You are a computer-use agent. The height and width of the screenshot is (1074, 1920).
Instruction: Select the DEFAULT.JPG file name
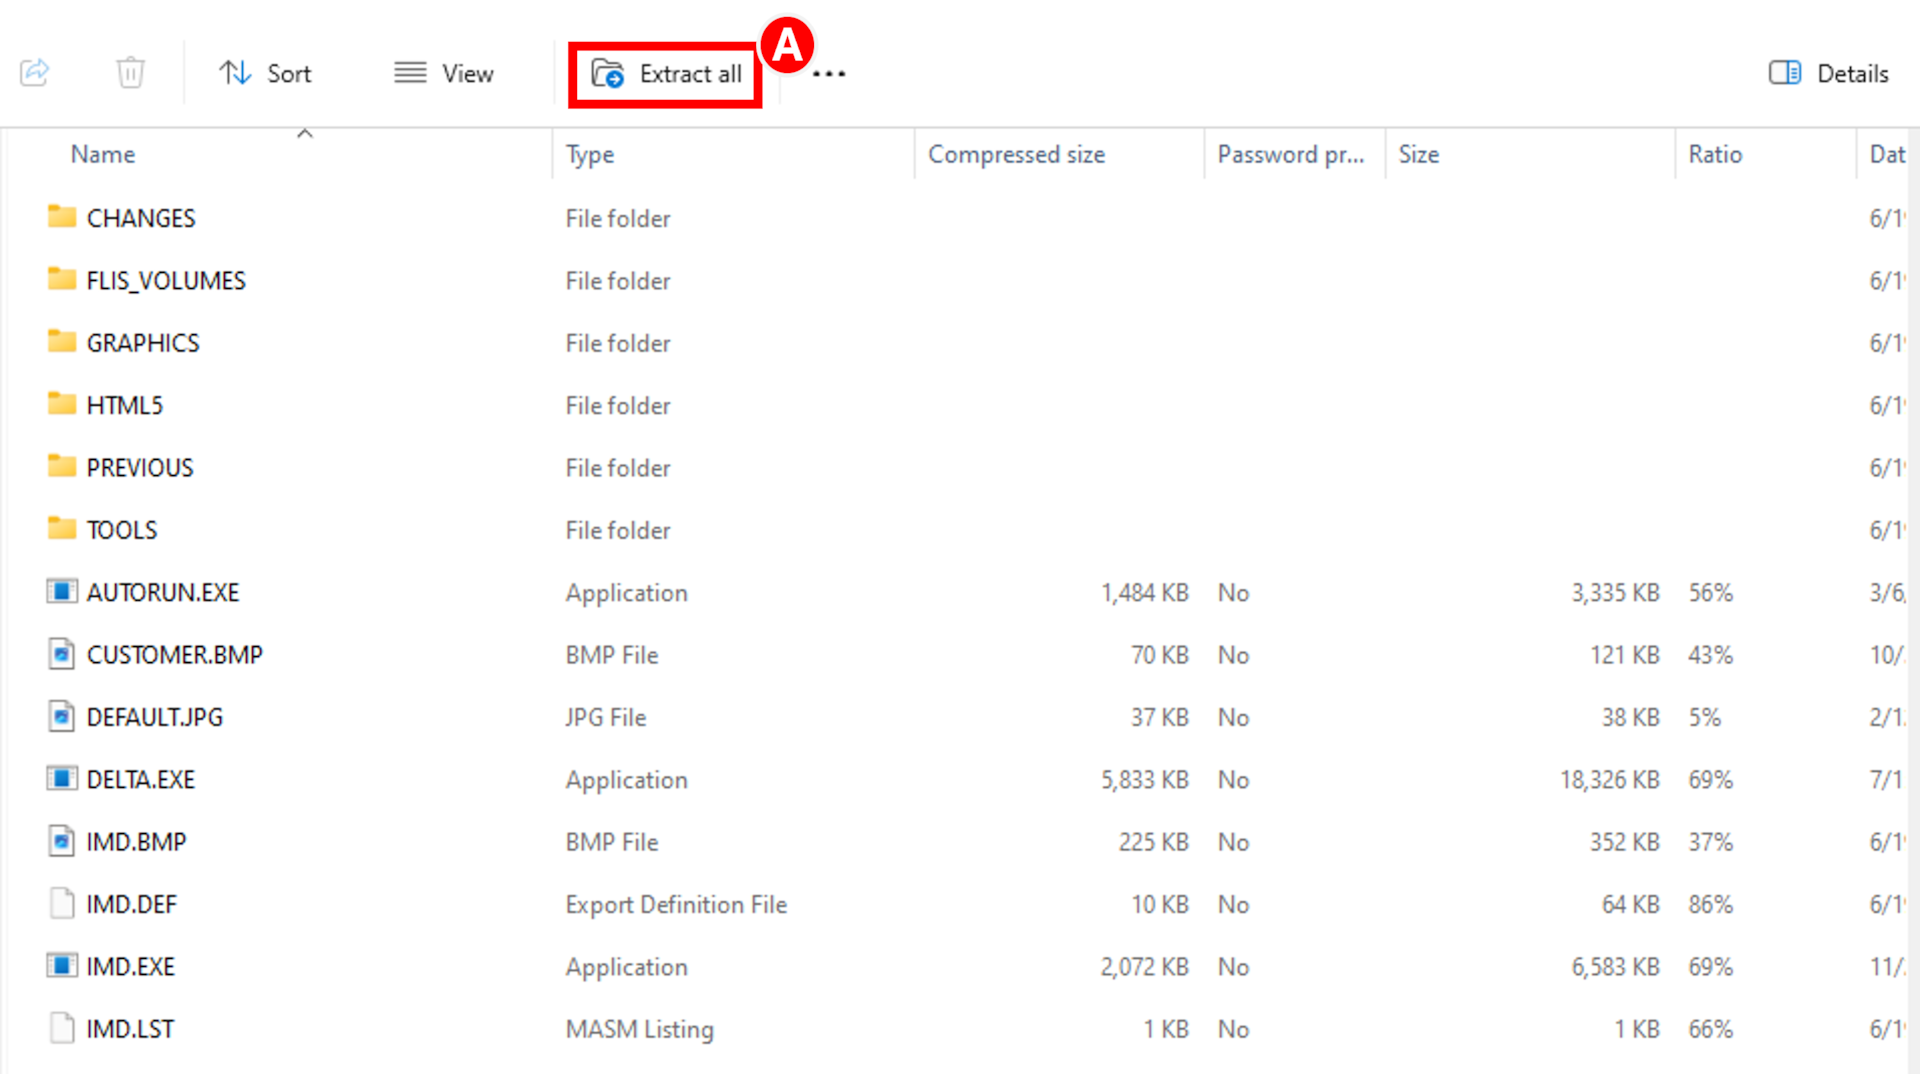(x=155, y=717)
